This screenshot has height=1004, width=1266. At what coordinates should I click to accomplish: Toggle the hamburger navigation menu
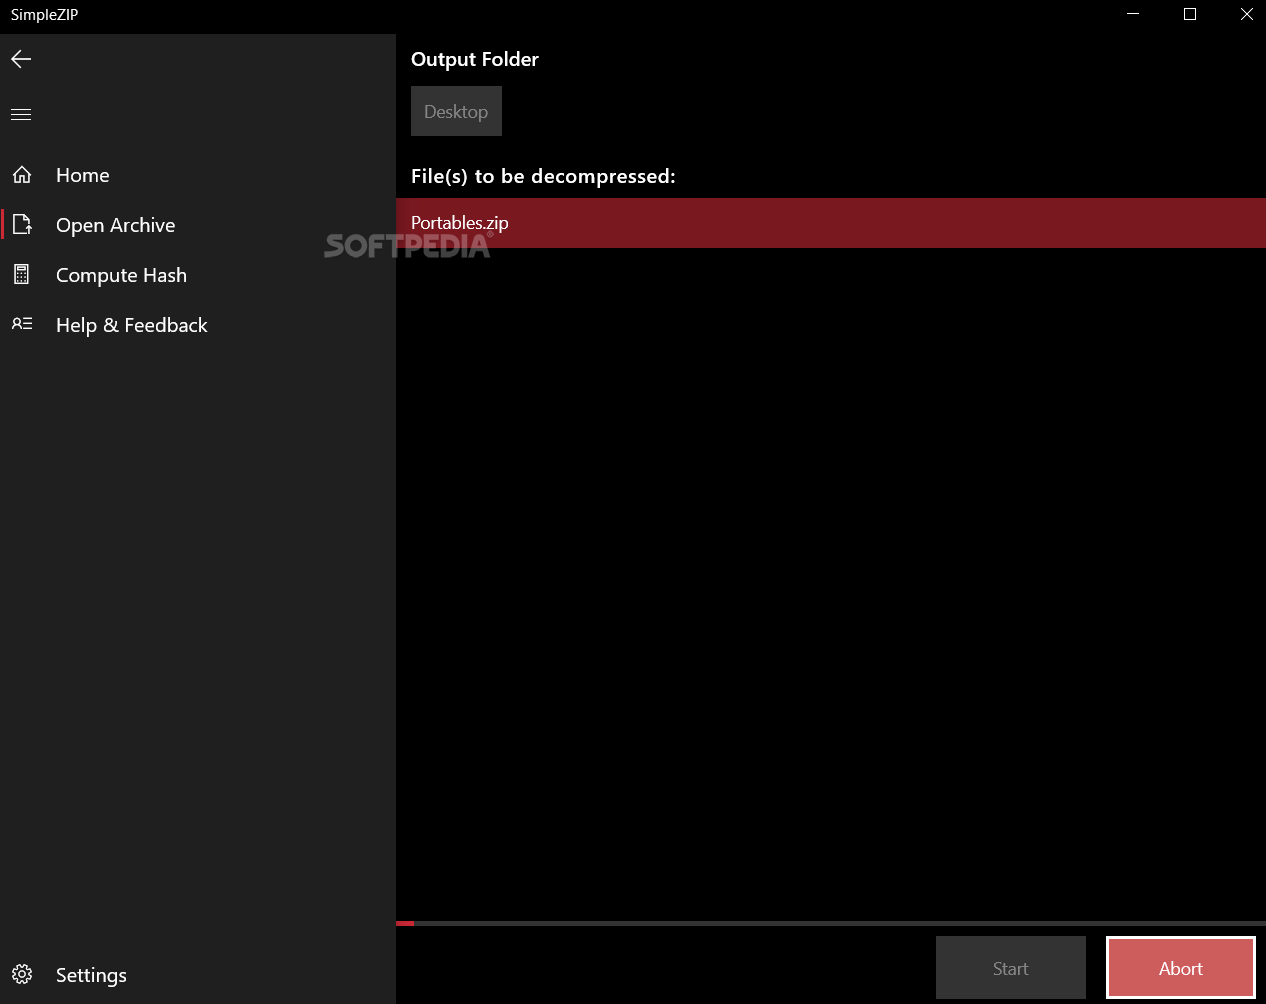click(21, 114)
